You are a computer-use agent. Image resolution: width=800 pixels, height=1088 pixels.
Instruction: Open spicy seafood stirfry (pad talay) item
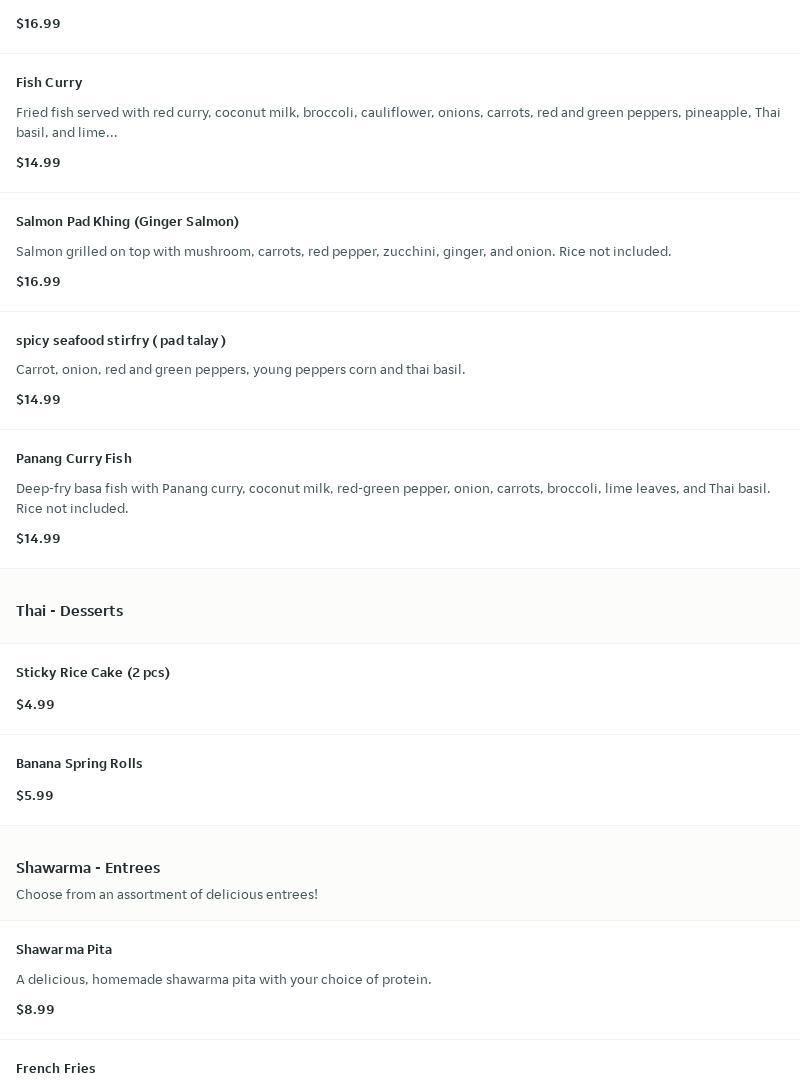point(400,371)
